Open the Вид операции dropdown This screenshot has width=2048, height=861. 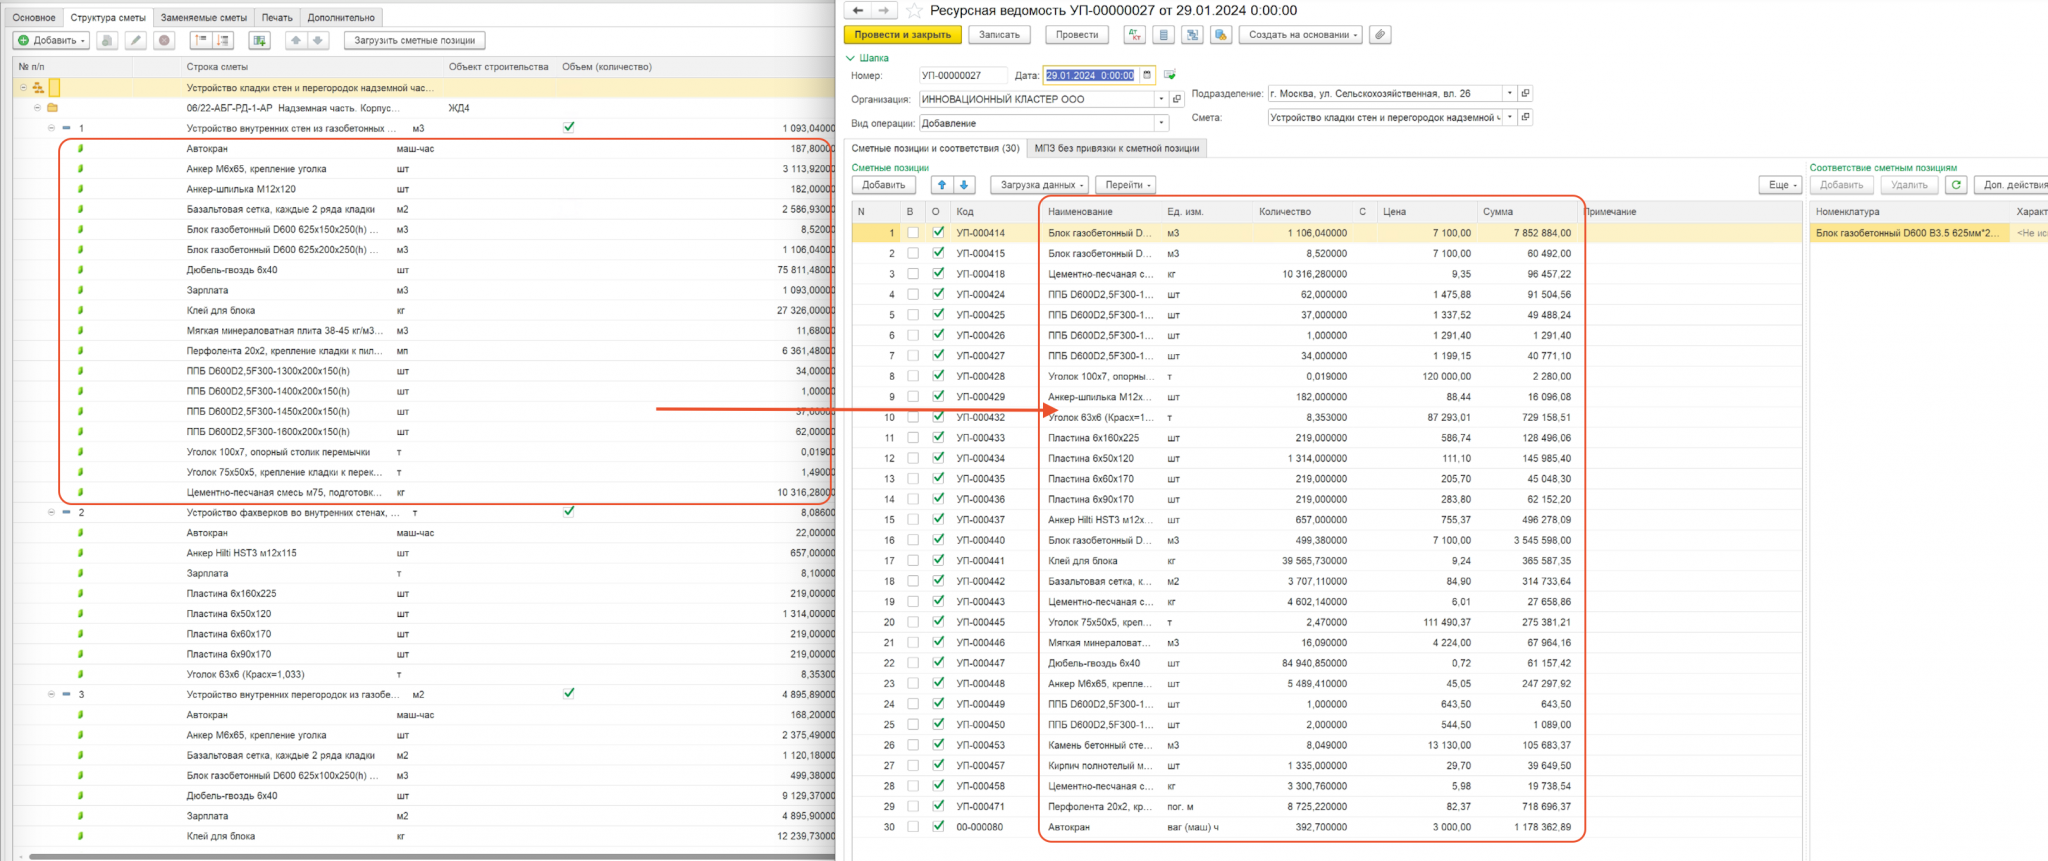1162,124
